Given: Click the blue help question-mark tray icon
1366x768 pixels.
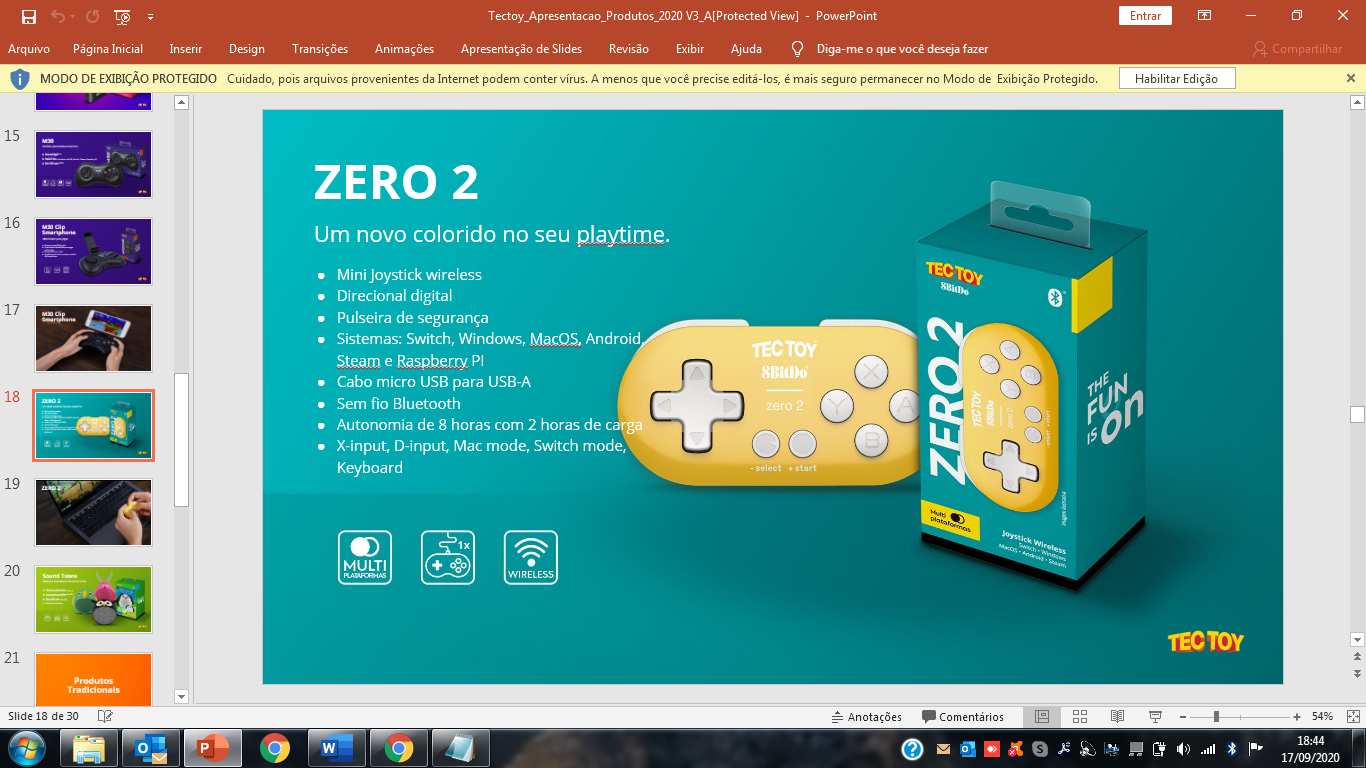Looking at the screenshot, I should click(912, 748).
